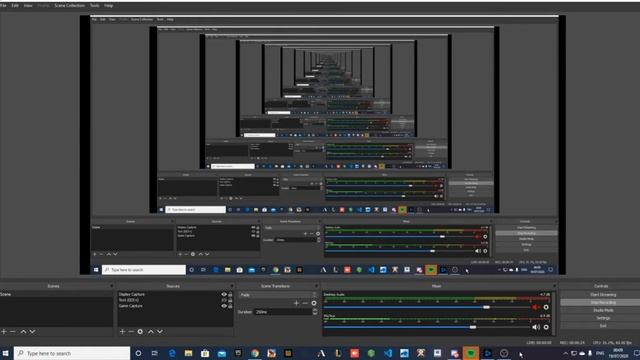Select the 'Display Capture' source row

coord(176,294)
